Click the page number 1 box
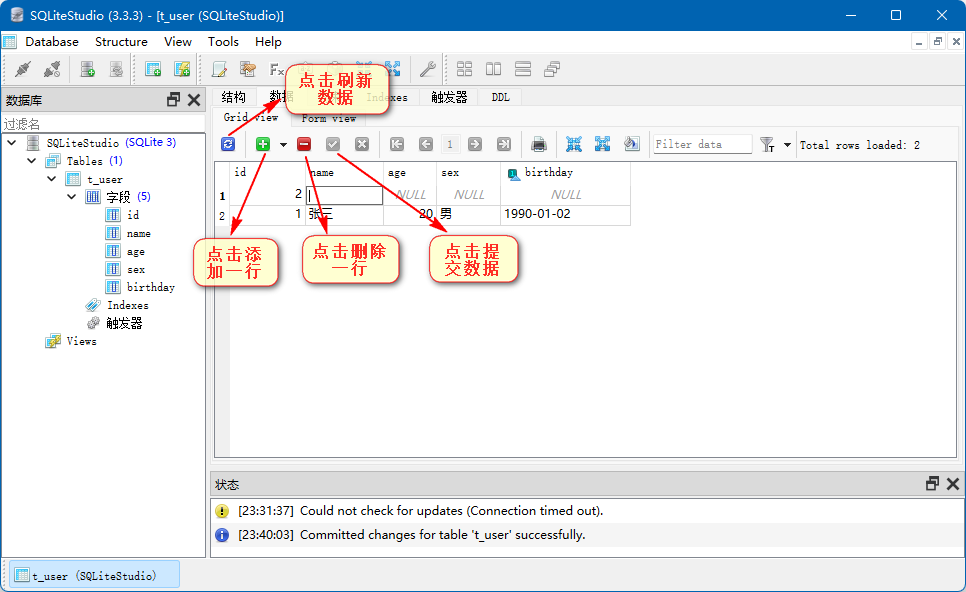Viewport: 966px width, 592px height. [450, 144]
